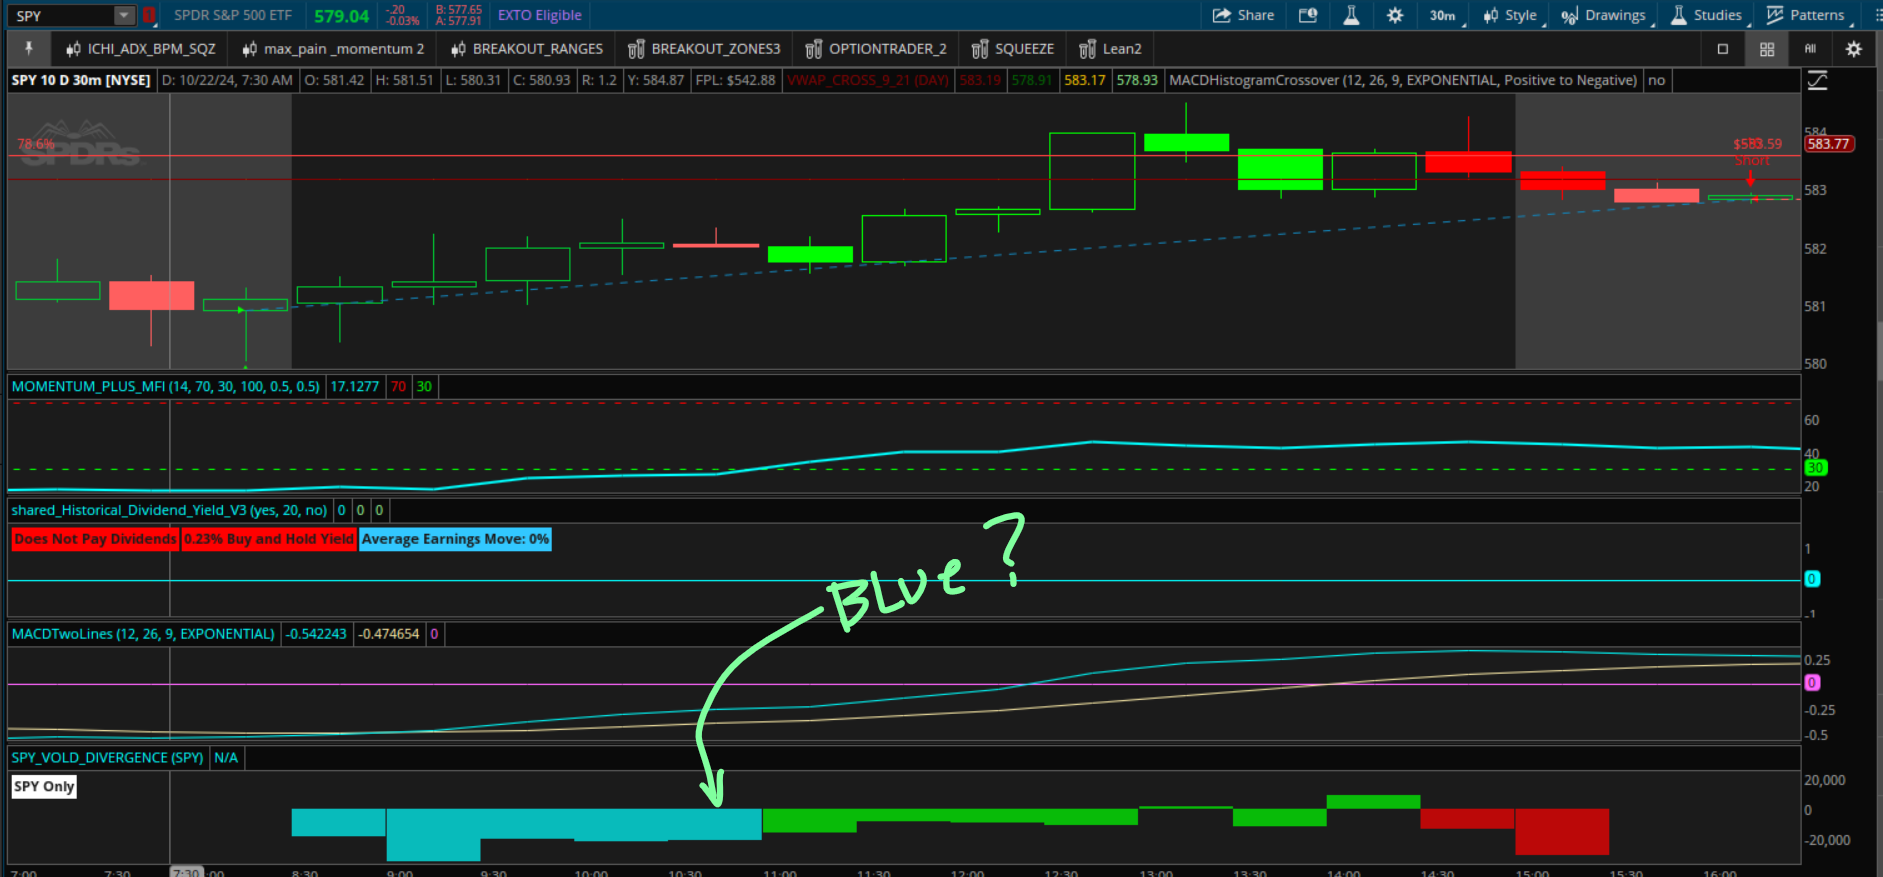Open the chart alert icon

1308,15
